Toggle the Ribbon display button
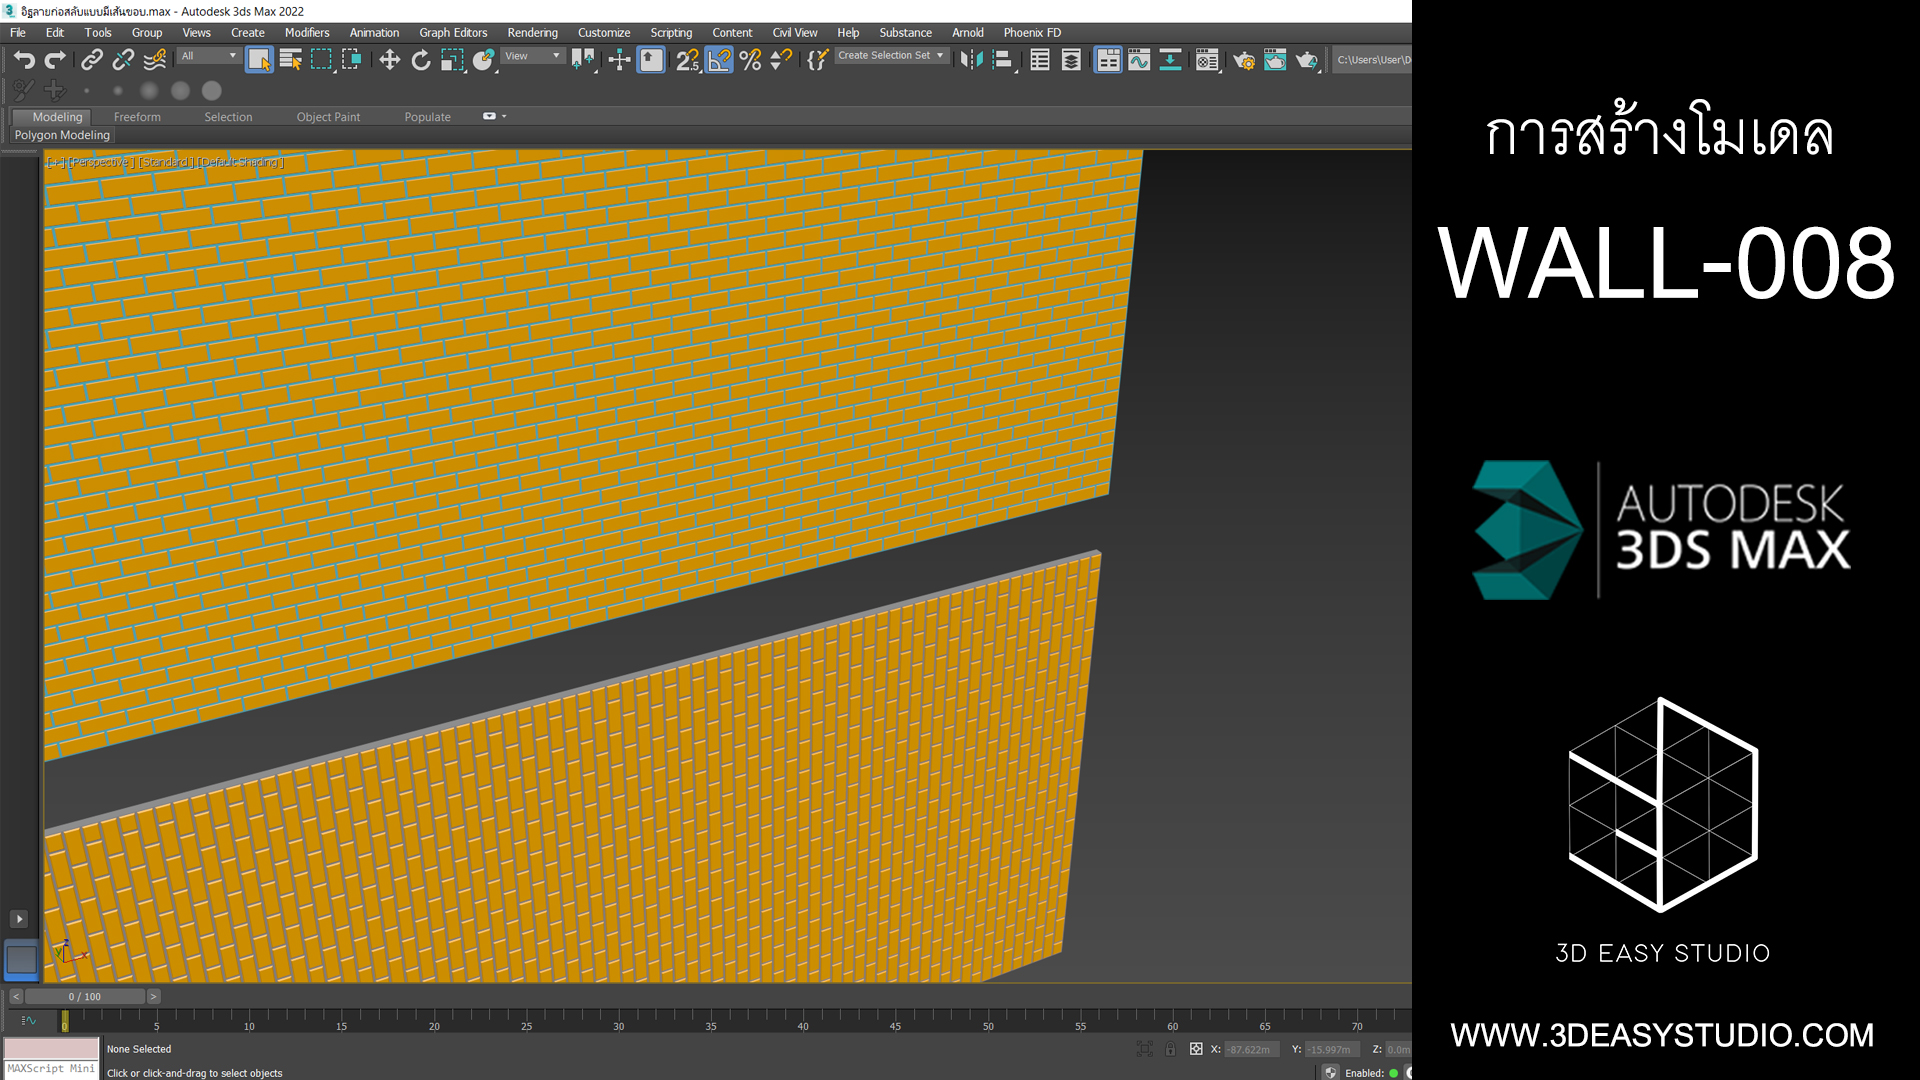Screen dimensions: 1920x1080 pos(1108,60)
